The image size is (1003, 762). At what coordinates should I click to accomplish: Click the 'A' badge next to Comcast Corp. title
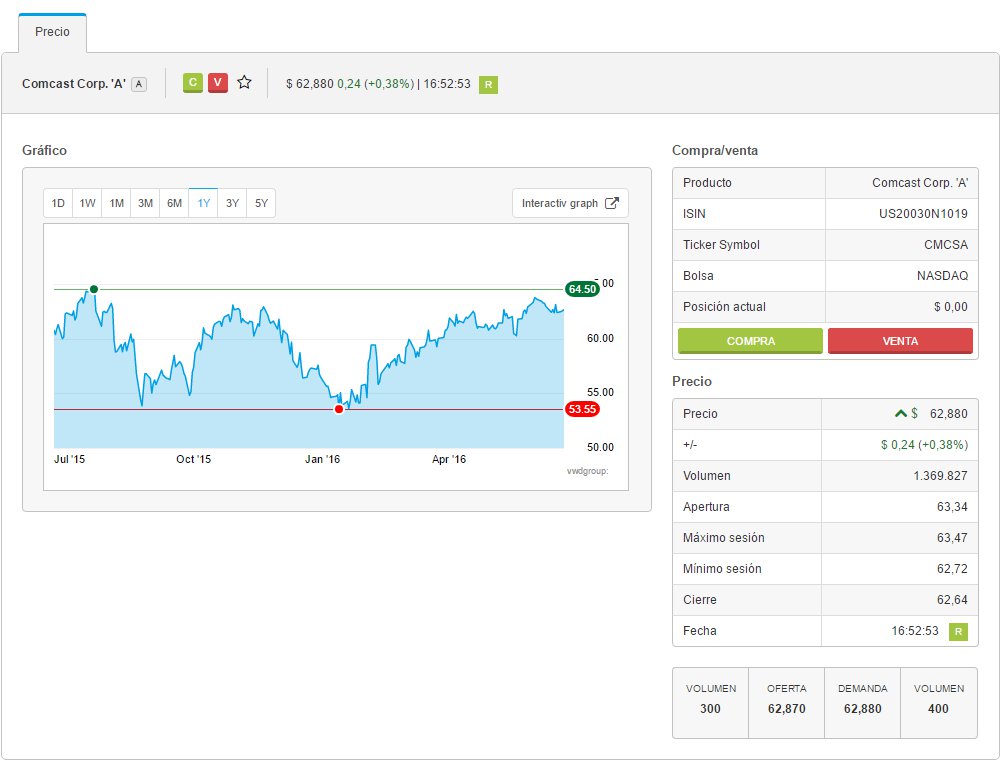pyautogui.click(x=139, y=84)
